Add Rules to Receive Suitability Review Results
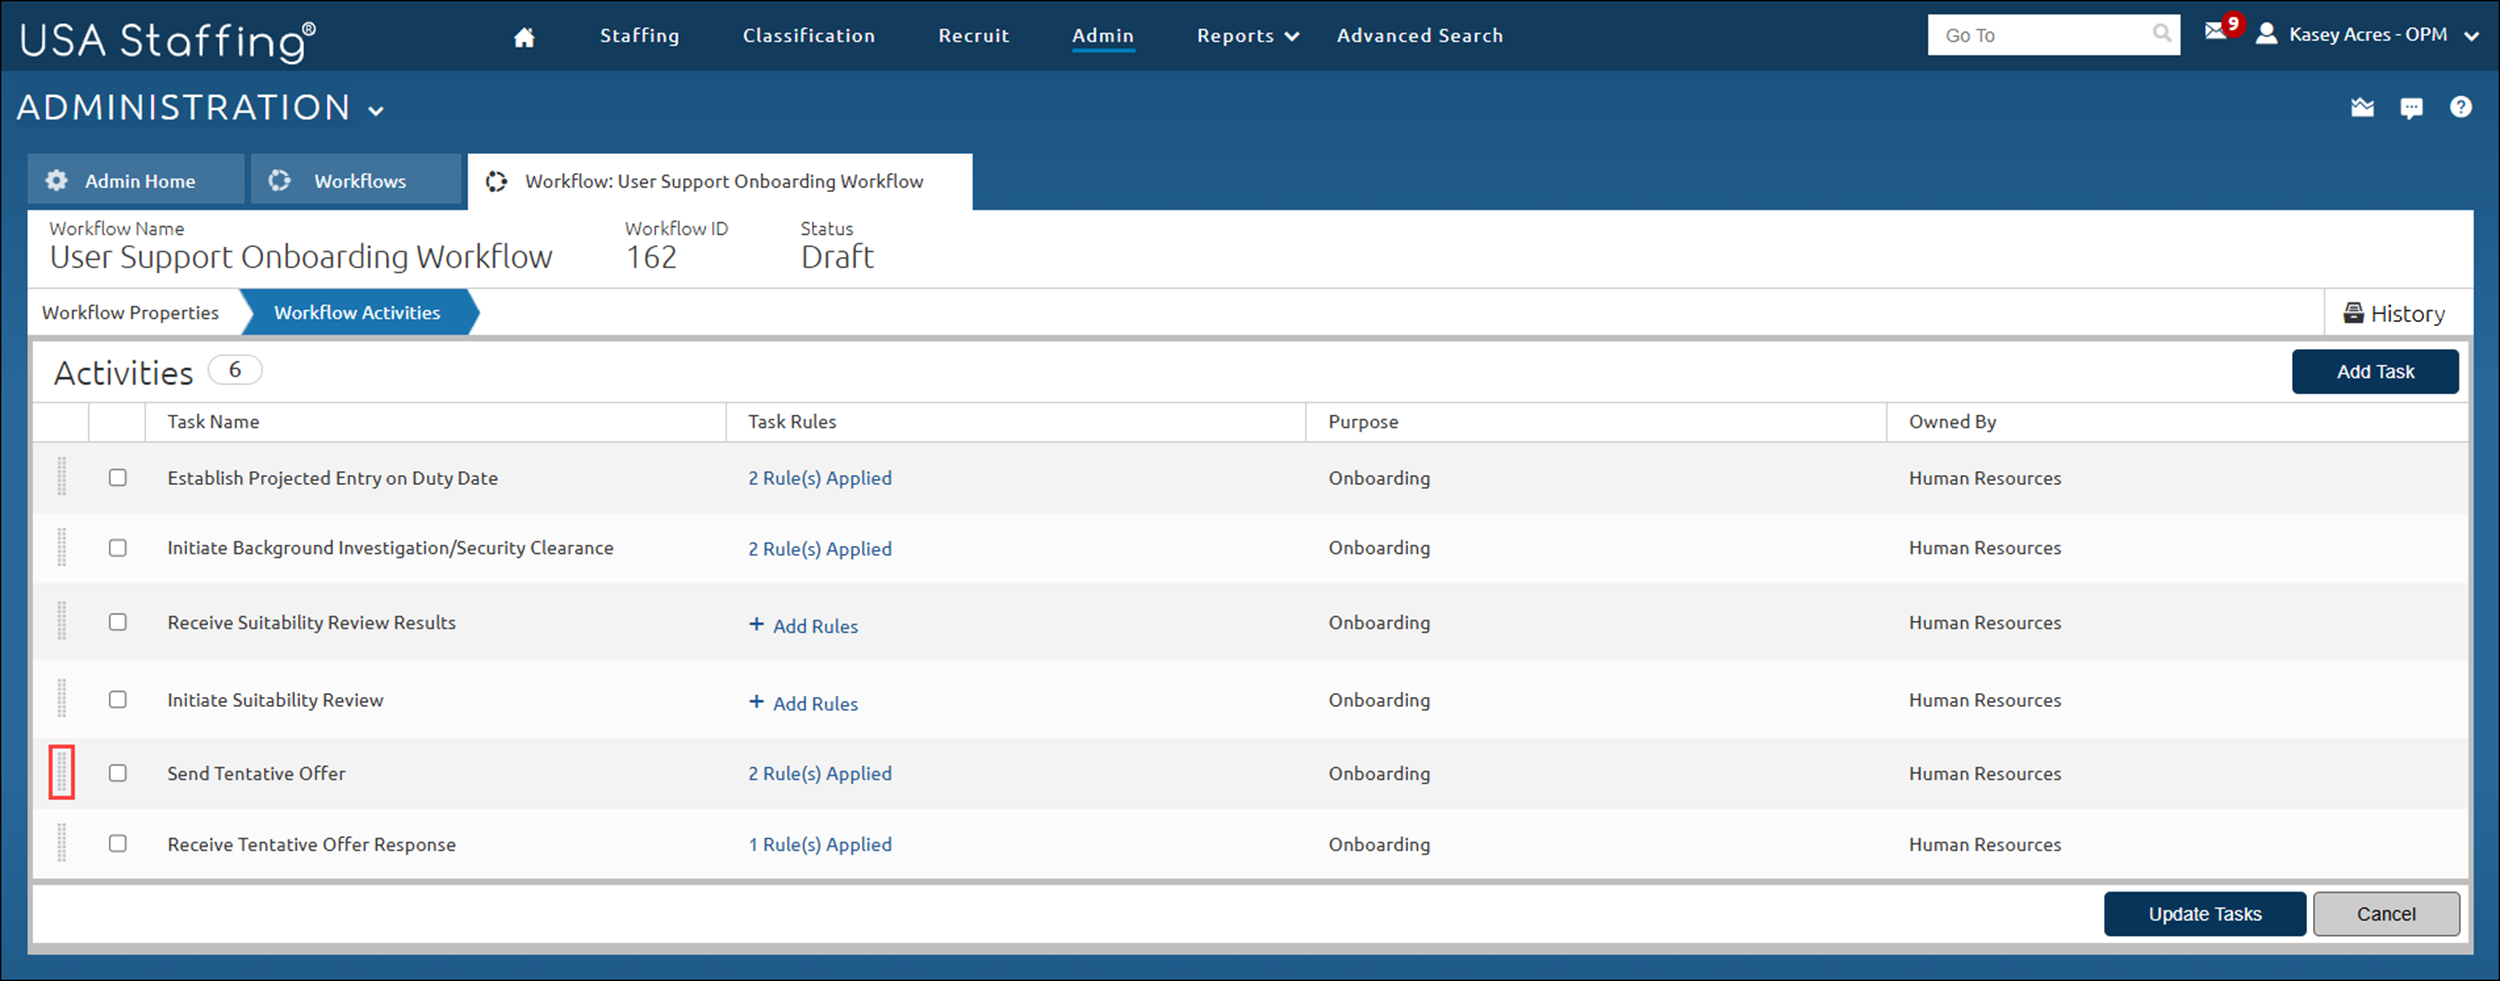This screenshot has height=982, width=2500. click(x=803, y=626)
